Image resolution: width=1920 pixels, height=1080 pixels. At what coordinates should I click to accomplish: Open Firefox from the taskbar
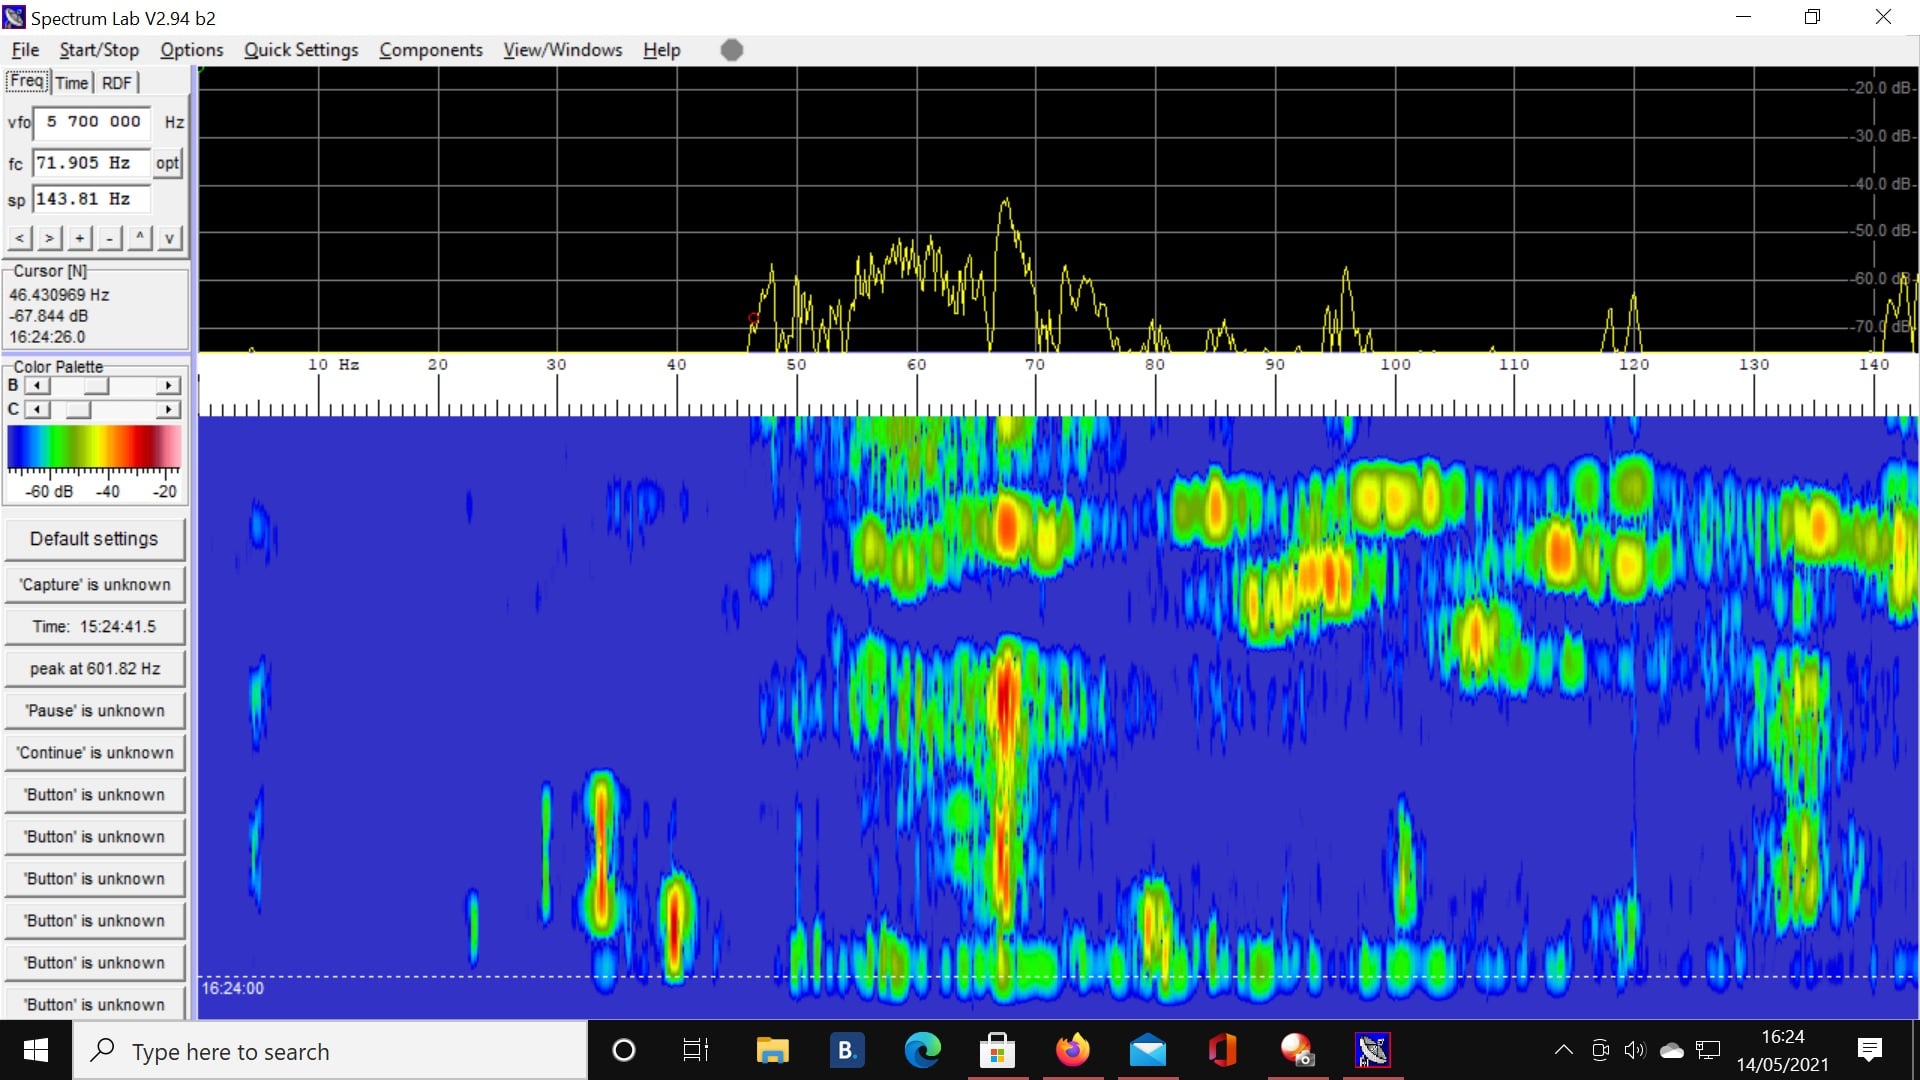[1072, 1051]
